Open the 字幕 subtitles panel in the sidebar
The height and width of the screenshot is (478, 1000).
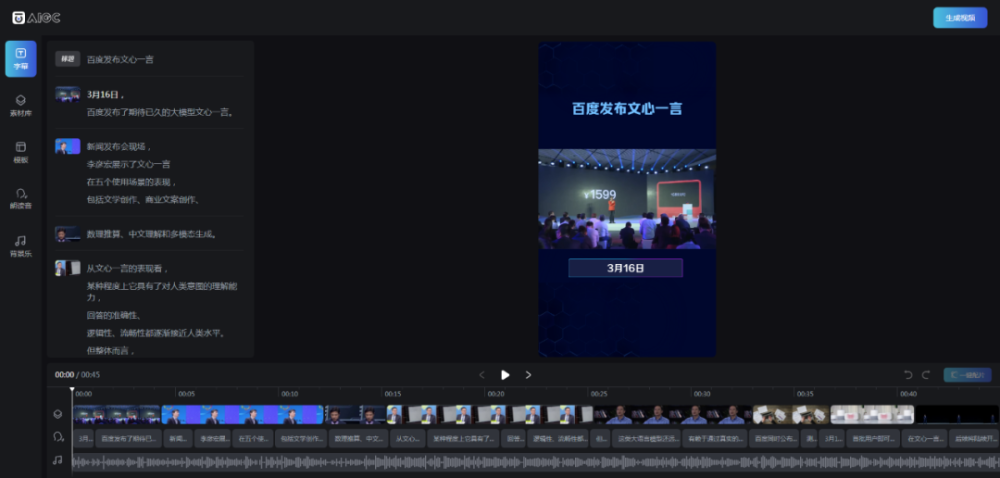tap(20, 59)
